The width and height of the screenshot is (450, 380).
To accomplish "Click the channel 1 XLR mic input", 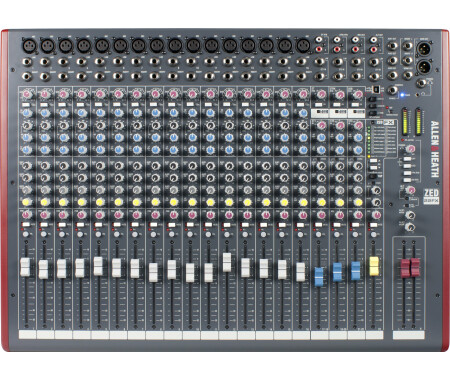I will pos(29,45).
